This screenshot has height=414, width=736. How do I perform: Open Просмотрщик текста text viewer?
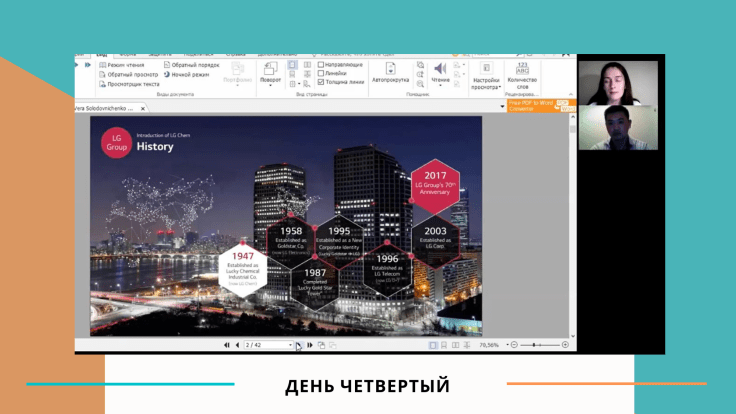(x=129, y=84)
